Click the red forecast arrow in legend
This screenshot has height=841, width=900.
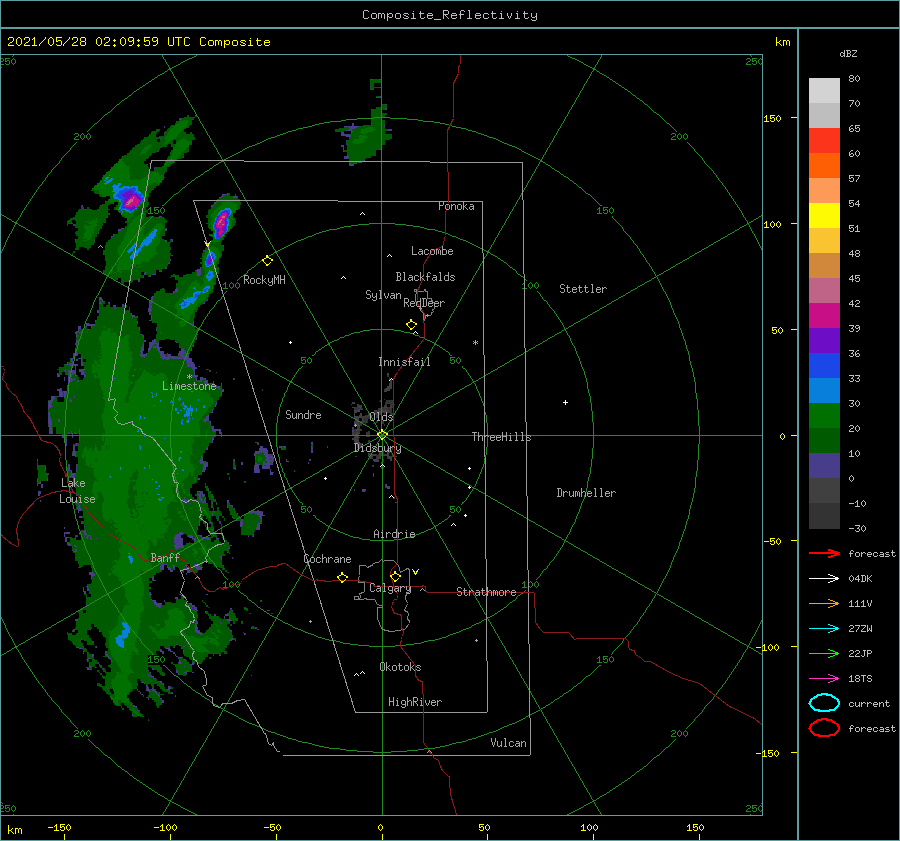[824, 553]
